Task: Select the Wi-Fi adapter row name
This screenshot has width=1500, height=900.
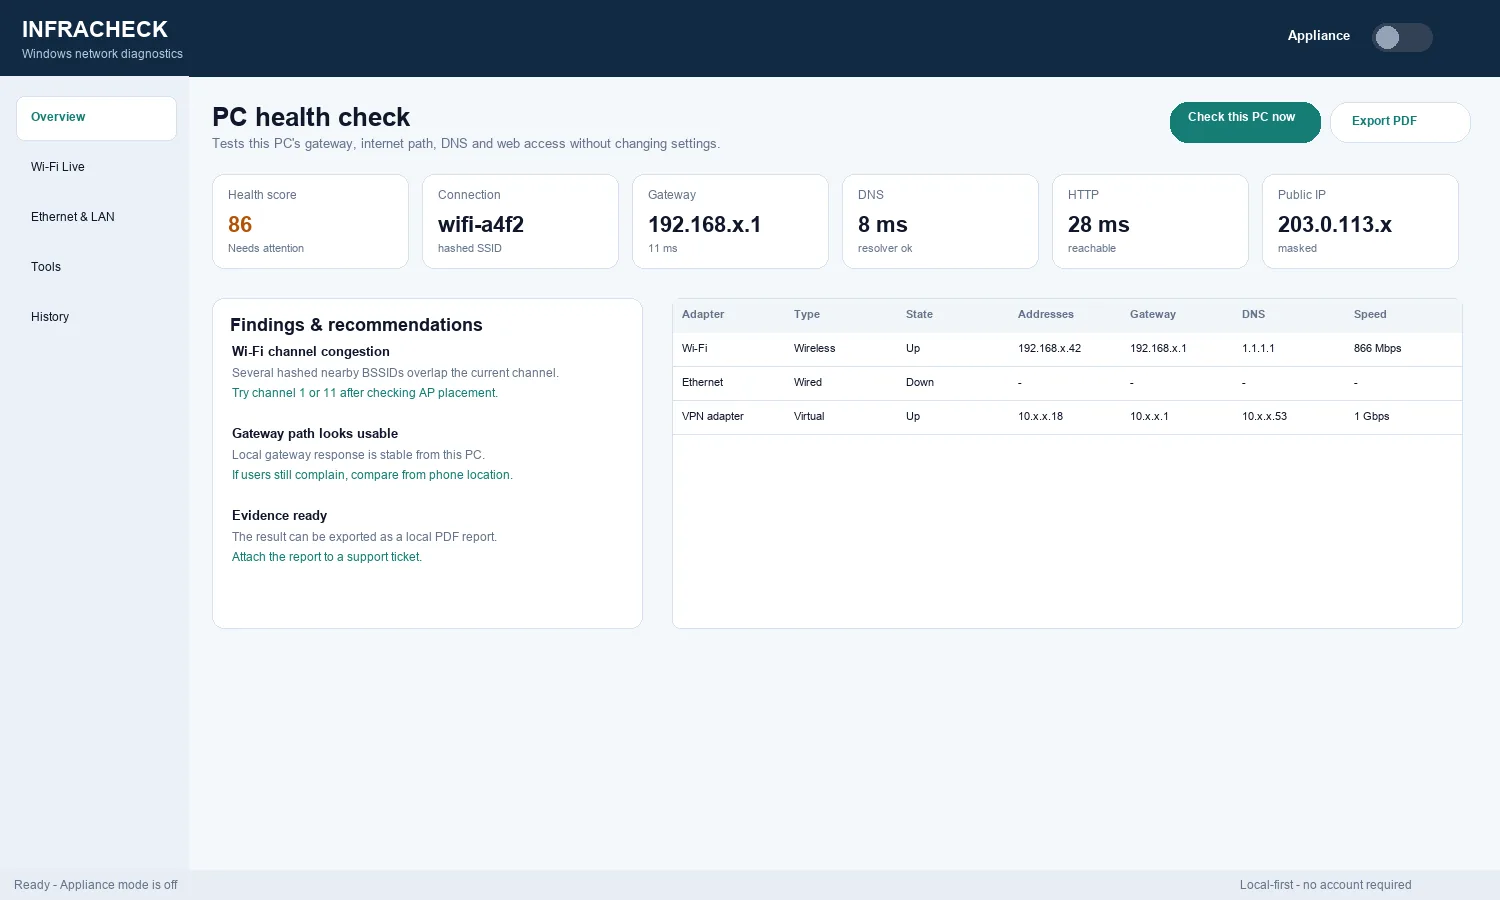Action: pyautogui.click(x=695, y=348)
